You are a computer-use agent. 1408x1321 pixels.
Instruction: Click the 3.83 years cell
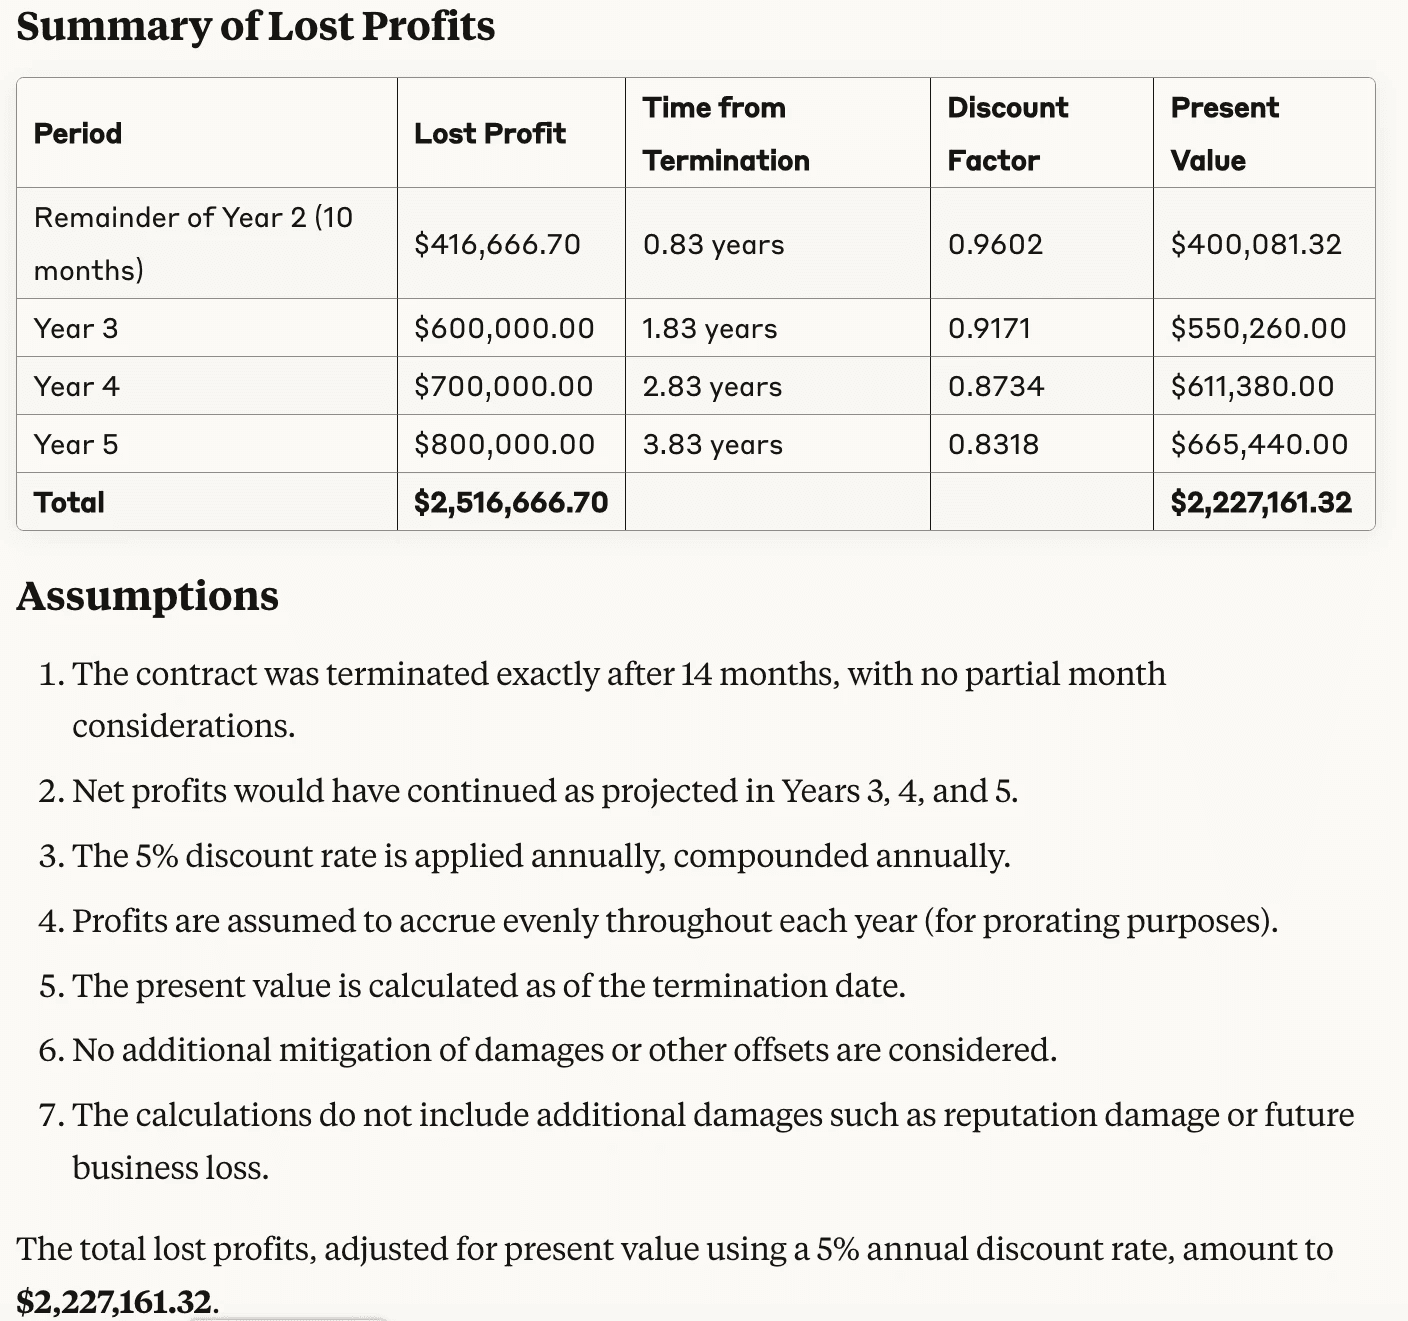pos(712,444)
